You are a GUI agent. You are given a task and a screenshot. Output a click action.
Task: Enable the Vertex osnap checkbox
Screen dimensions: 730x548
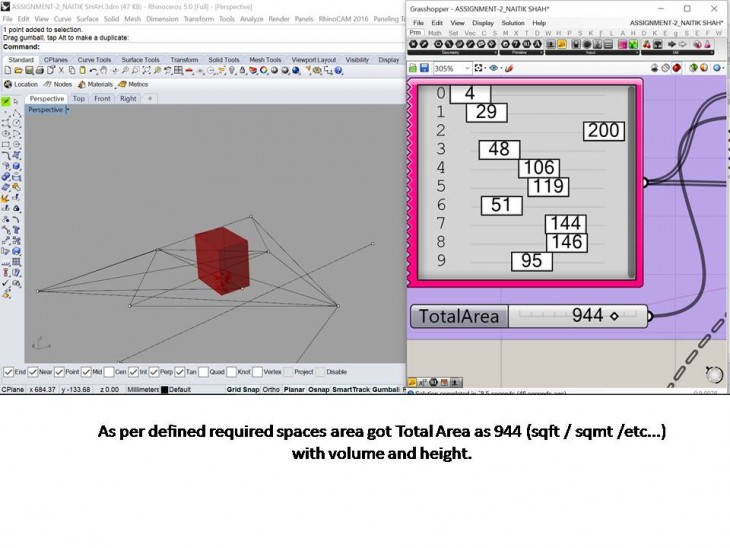pos(257,372)
